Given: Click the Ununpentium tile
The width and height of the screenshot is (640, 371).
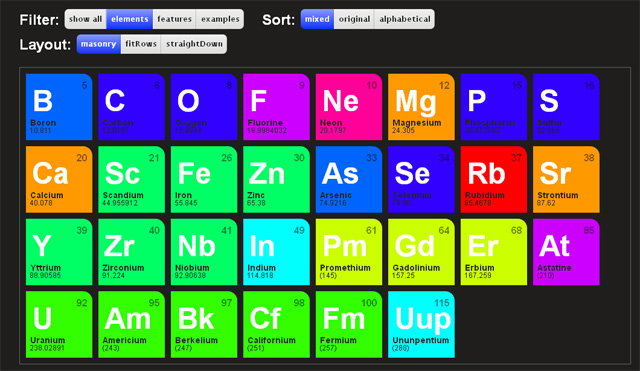Looking at the screenshot, I should coord(421,324).
